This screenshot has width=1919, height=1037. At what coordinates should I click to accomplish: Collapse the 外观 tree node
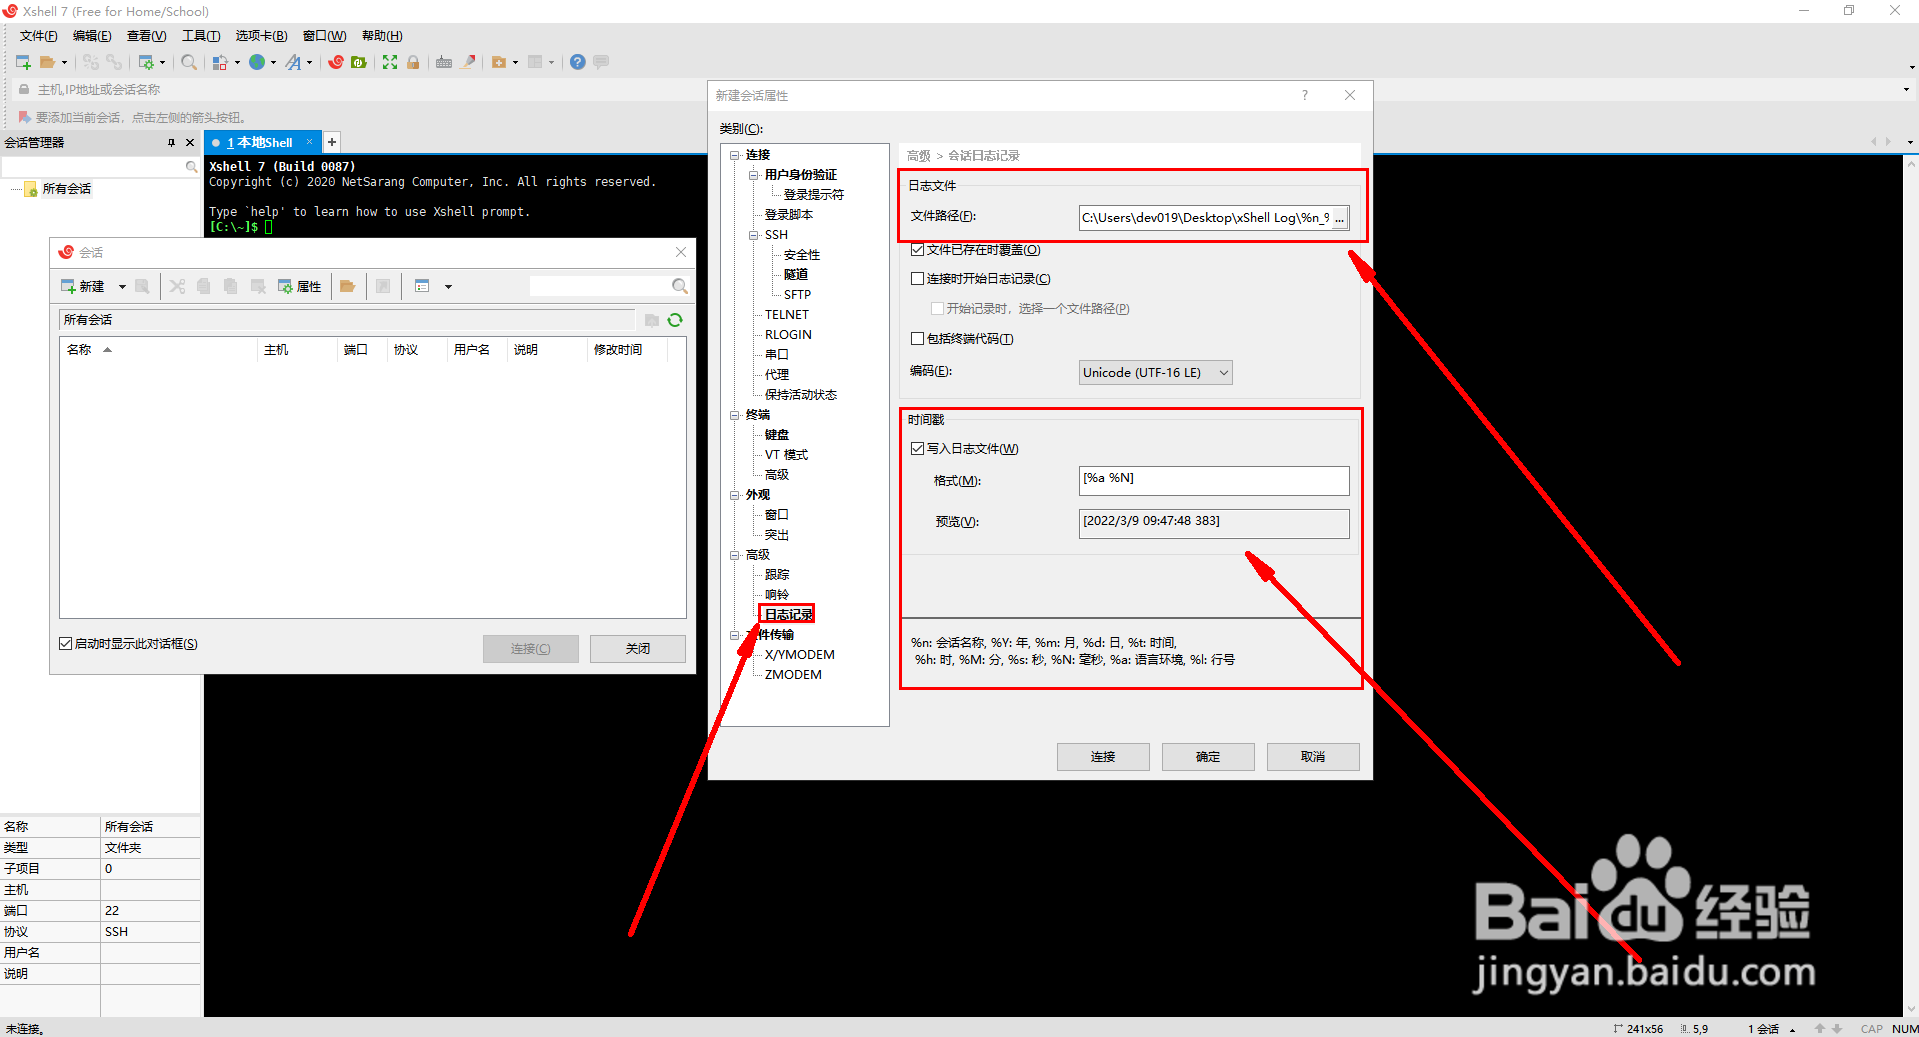(734, 495)
